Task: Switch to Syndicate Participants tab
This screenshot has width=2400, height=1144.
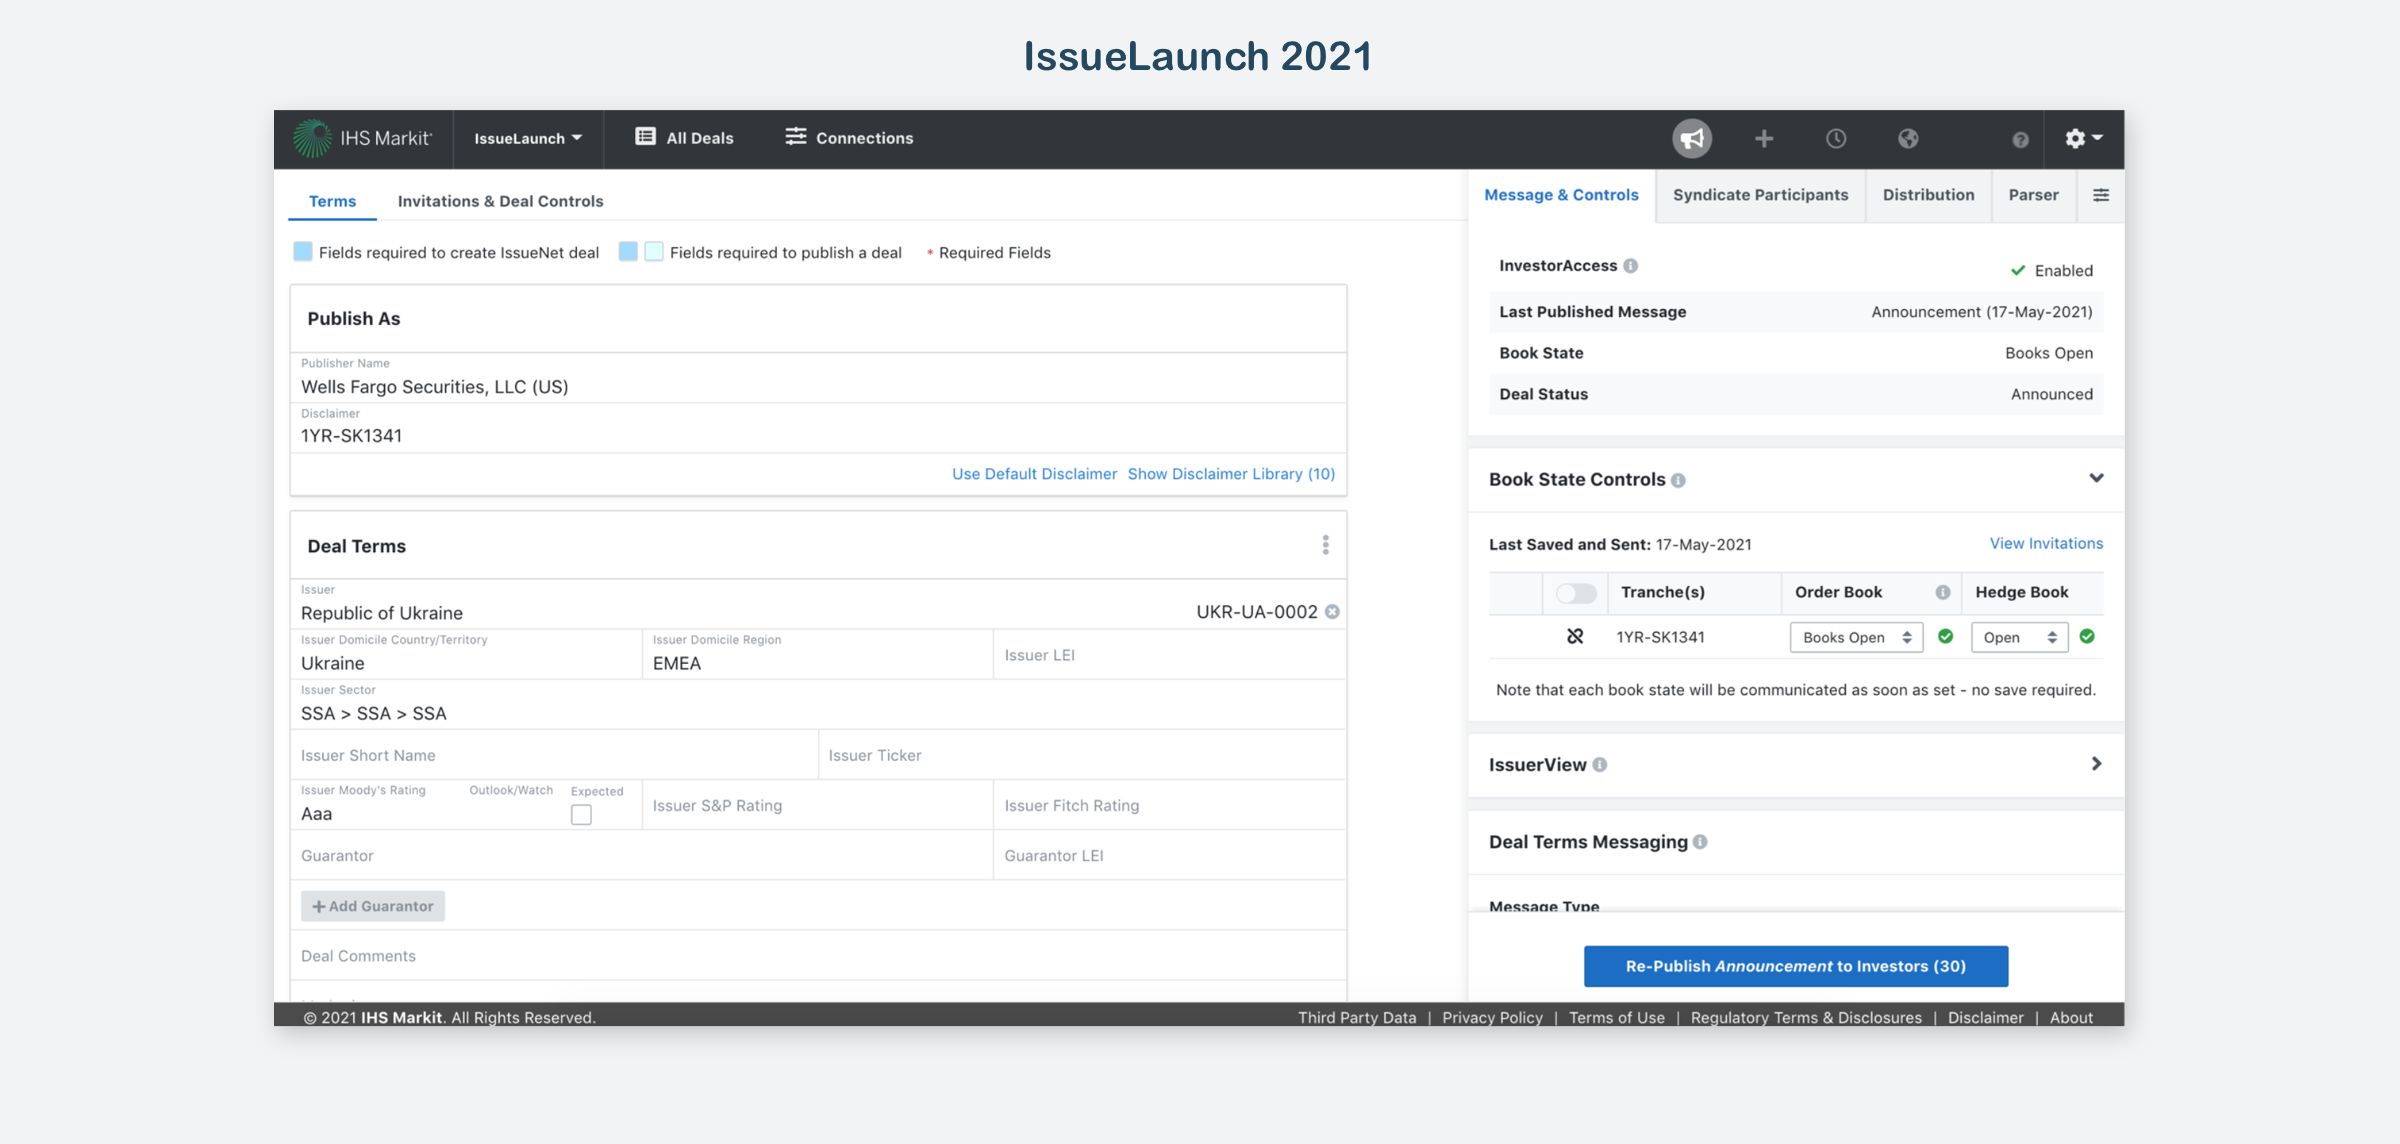Action: [1760, 195]
